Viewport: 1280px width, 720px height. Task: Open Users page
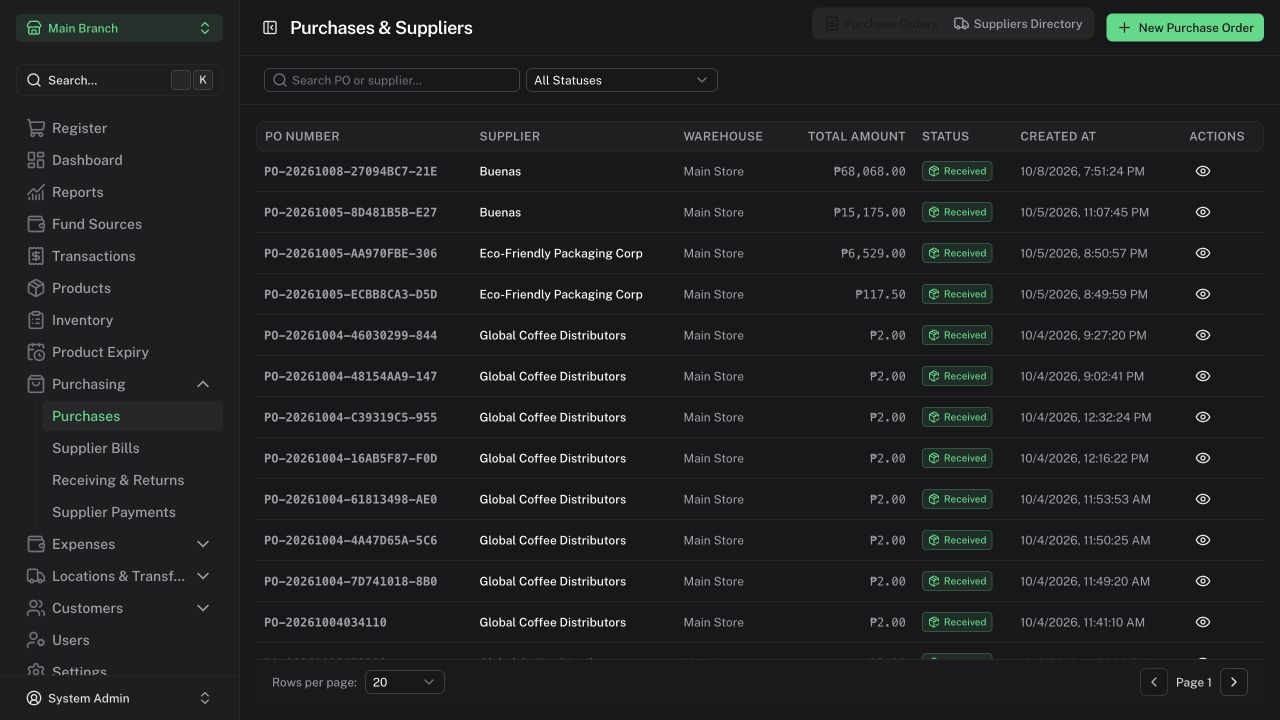pyautogui.click(x=119, y=640)
